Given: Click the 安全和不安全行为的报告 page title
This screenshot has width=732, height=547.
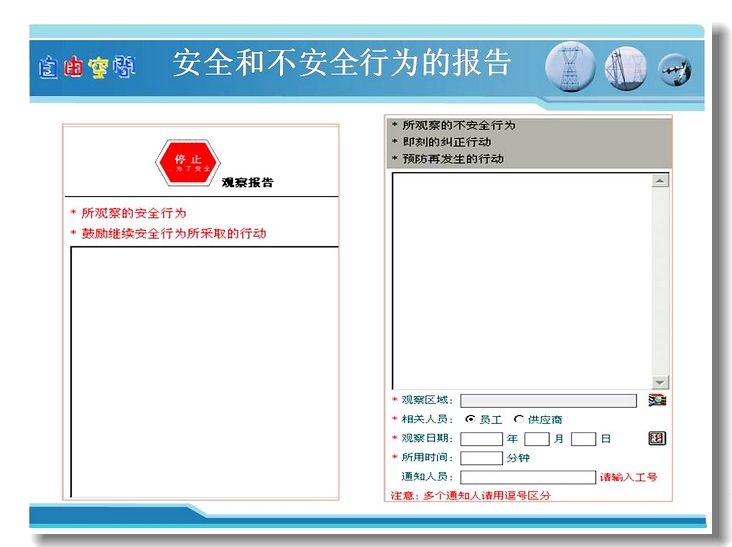Looking at the screenshot, I should point(342,63).
